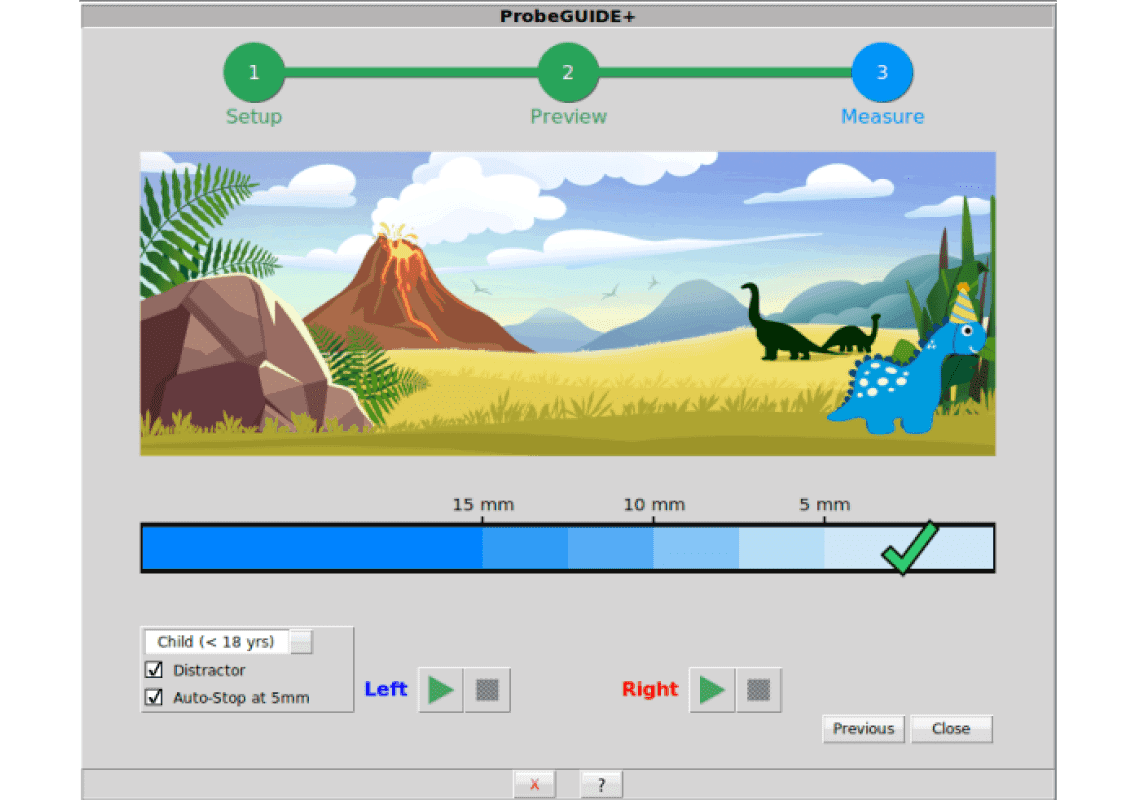Click the green checkmark on the depth bar
The image size is (1136, 800).
[x=909, y=548]
